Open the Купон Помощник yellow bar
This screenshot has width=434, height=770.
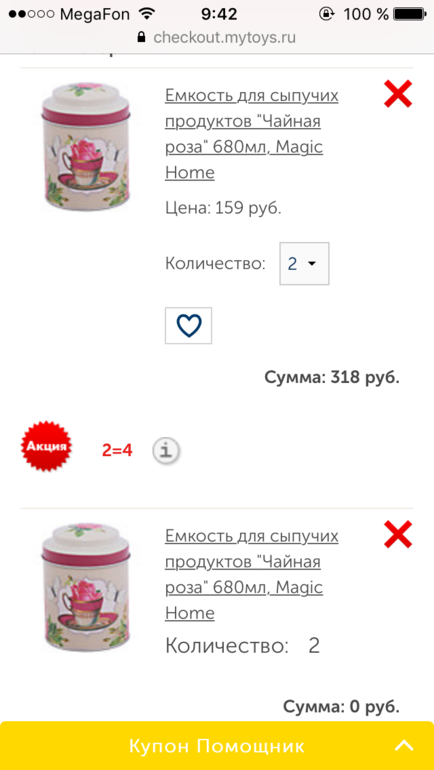click(217, 745)
